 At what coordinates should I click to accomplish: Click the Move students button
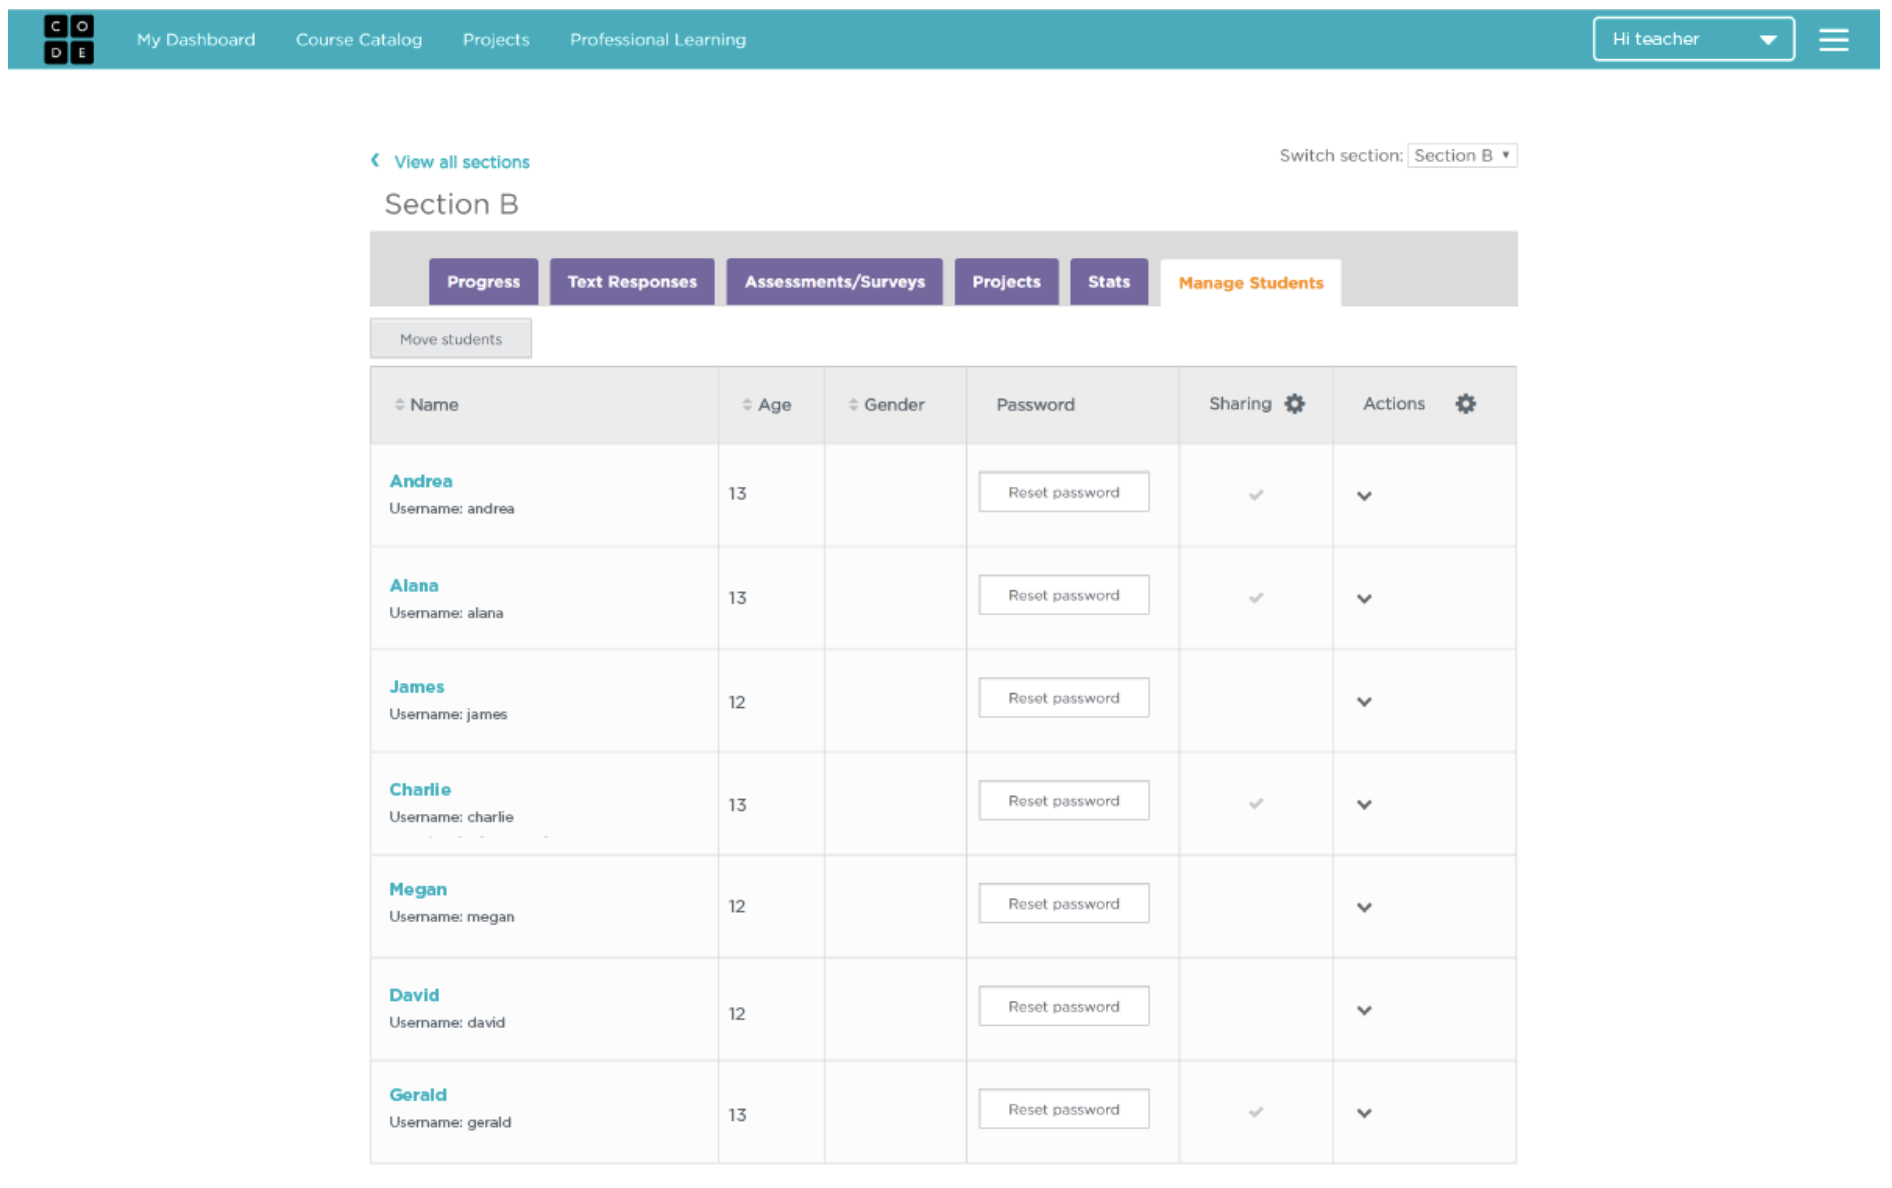(x=450, y=339)
